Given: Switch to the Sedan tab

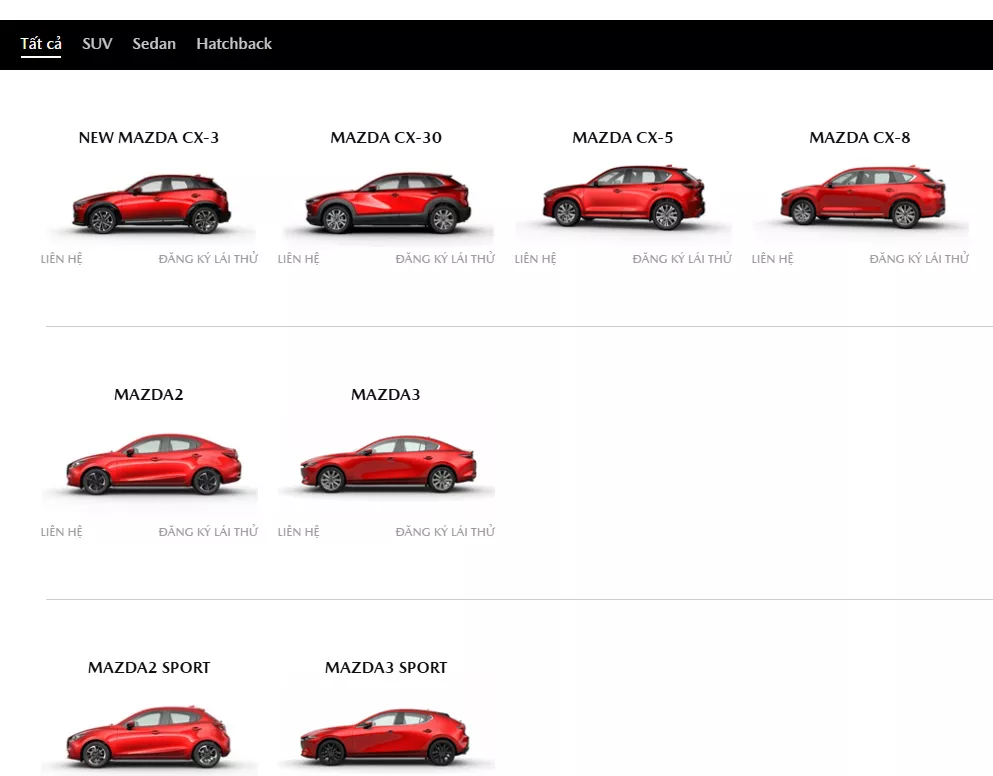Looking at the screenshot, I should tap(153, 43).
